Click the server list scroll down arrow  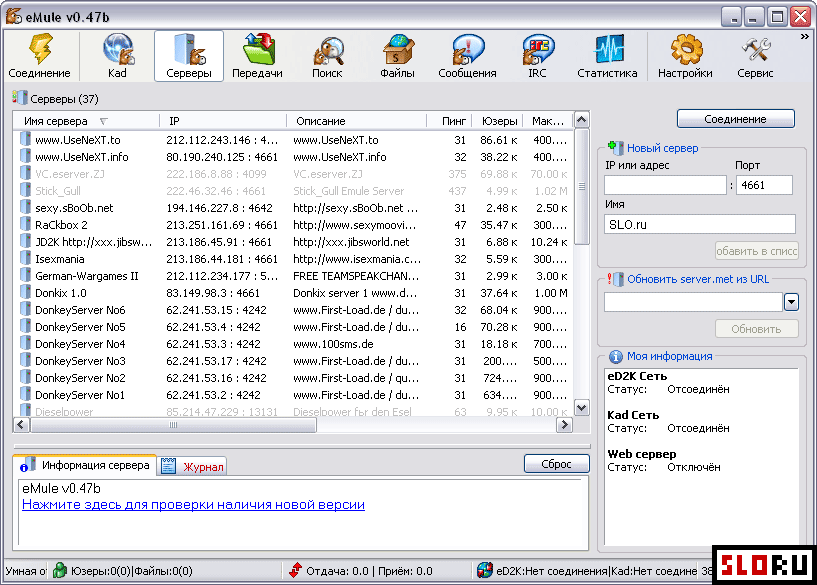coord(581,407)
